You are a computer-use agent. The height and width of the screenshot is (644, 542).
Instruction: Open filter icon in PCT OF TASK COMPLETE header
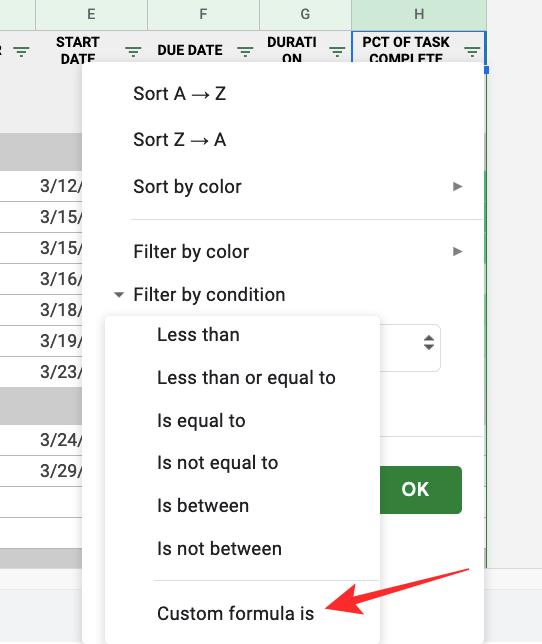click(472, 51)
